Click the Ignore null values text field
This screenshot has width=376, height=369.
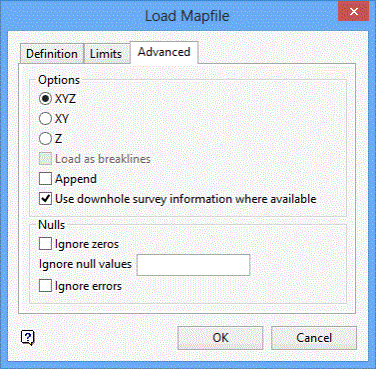click(x=193, y=265)
